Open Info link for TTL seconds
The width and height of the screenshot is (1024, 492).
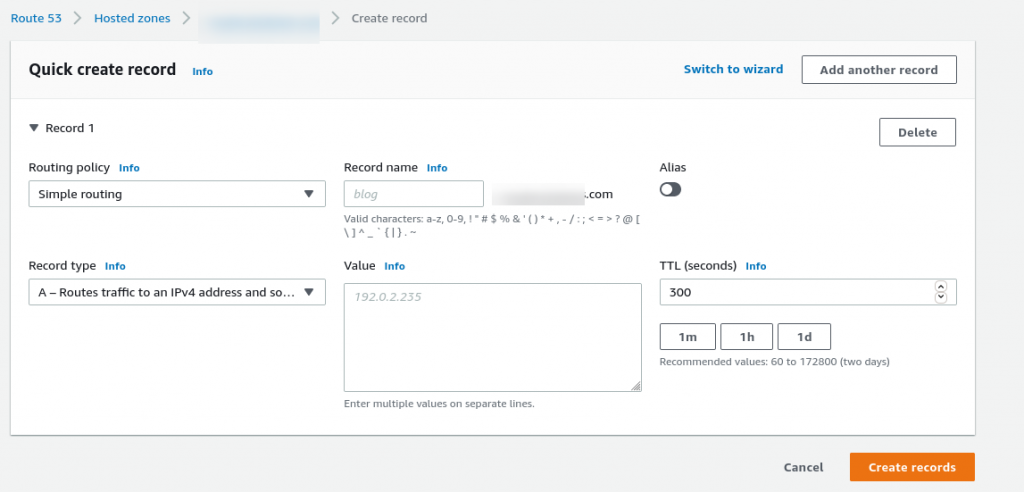(756, 266)
